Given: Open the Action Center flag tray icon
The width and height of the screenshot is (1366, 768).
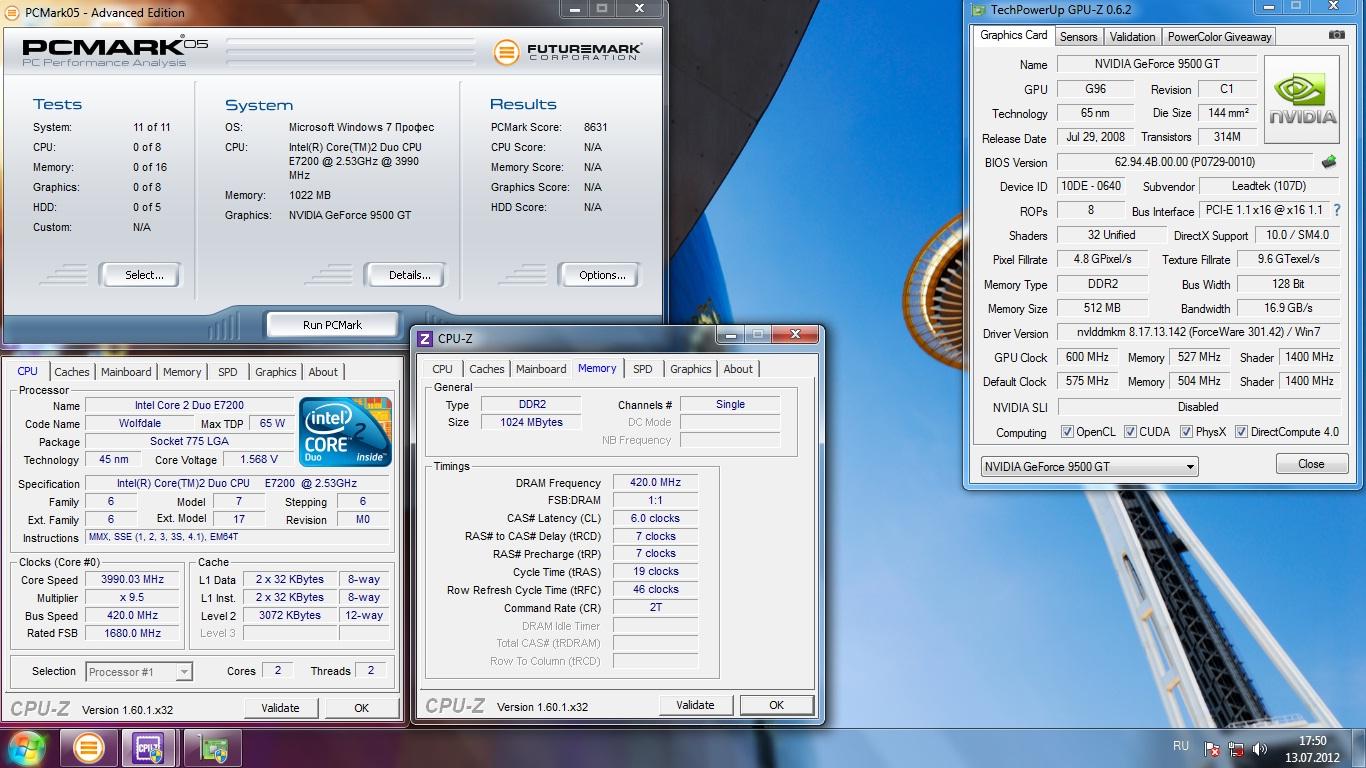Looking at the screenshot, I should click(1212, 748).
